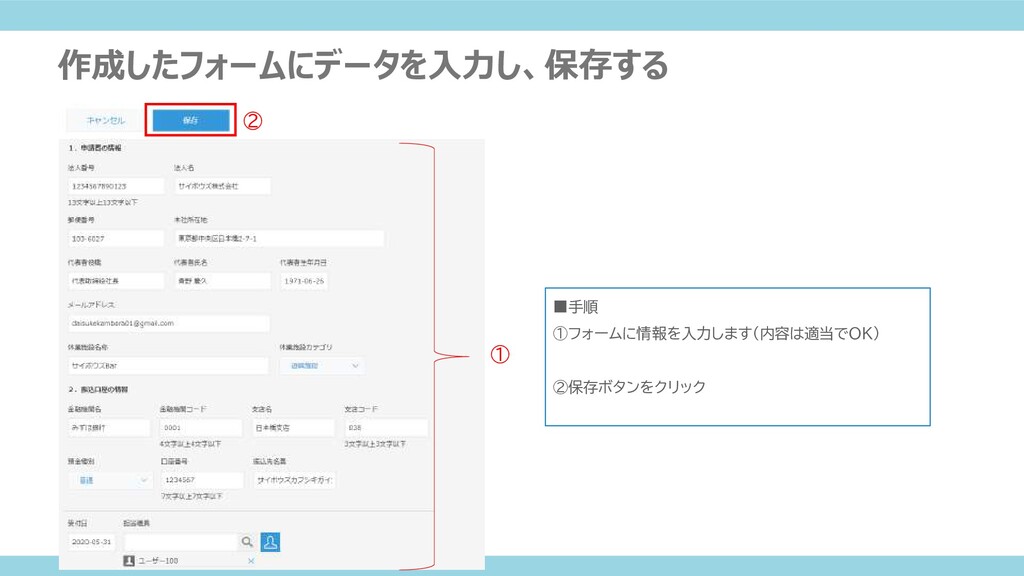Click the 休業施設名称 field with サイボウズBar
Screen dimensions: 1024x576
click(x=168, y=366)
